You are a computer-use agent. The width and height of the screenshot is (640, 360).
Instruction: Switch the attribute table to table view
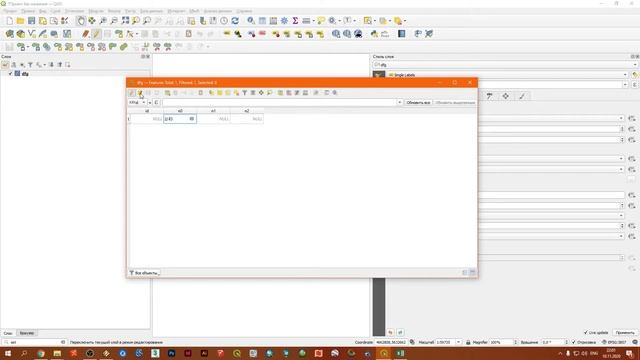click(472, 273)
